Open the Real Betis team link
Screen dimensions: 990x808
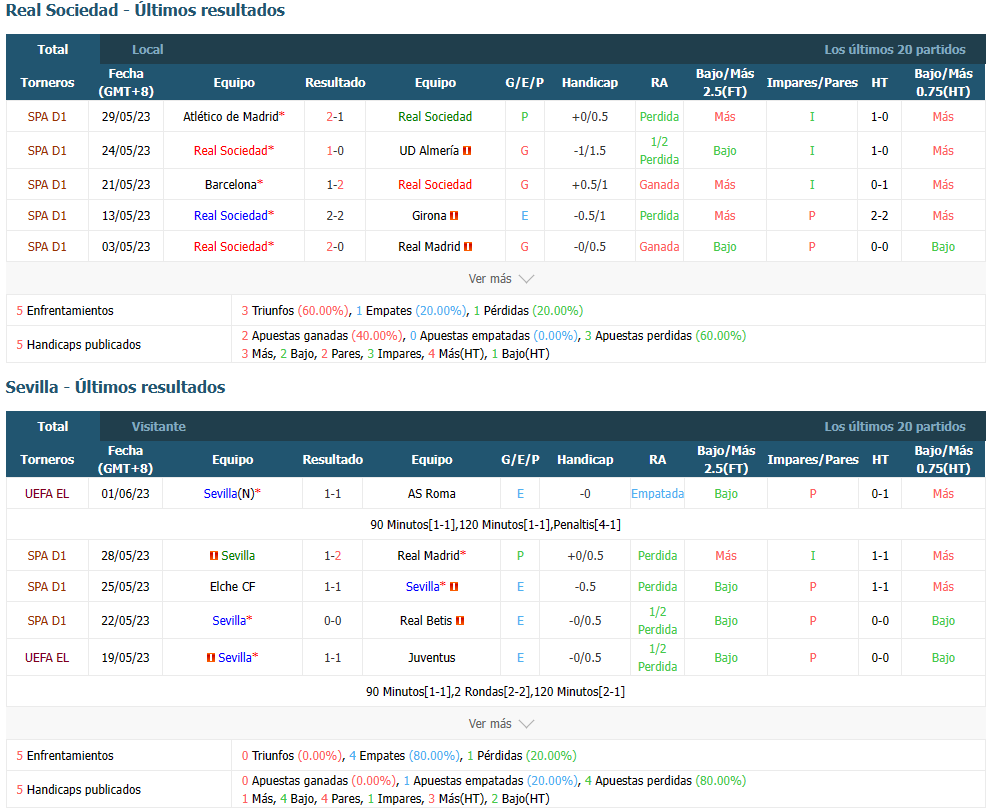click(x=426, y=621)
